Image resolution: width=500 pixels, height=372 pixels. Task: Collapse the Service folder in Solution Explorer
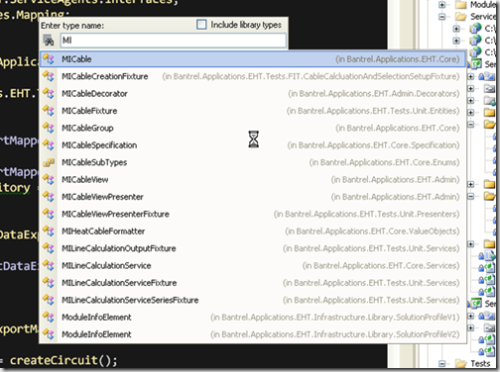(x=442, y=16)
